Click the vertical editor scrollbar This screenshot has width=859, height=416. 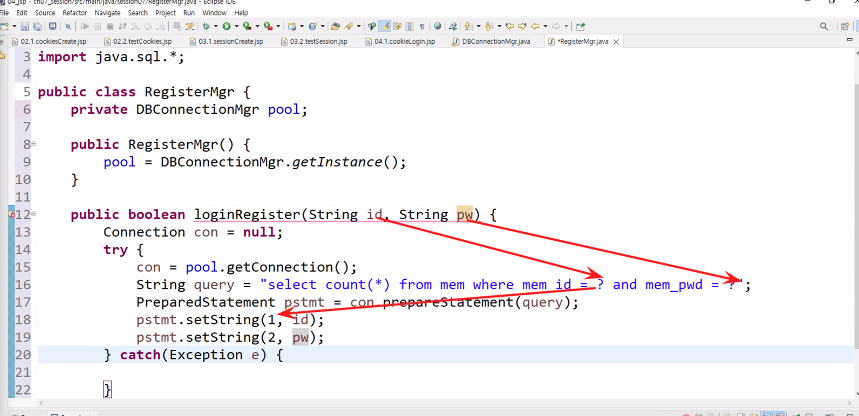click(x=856, y=214)
